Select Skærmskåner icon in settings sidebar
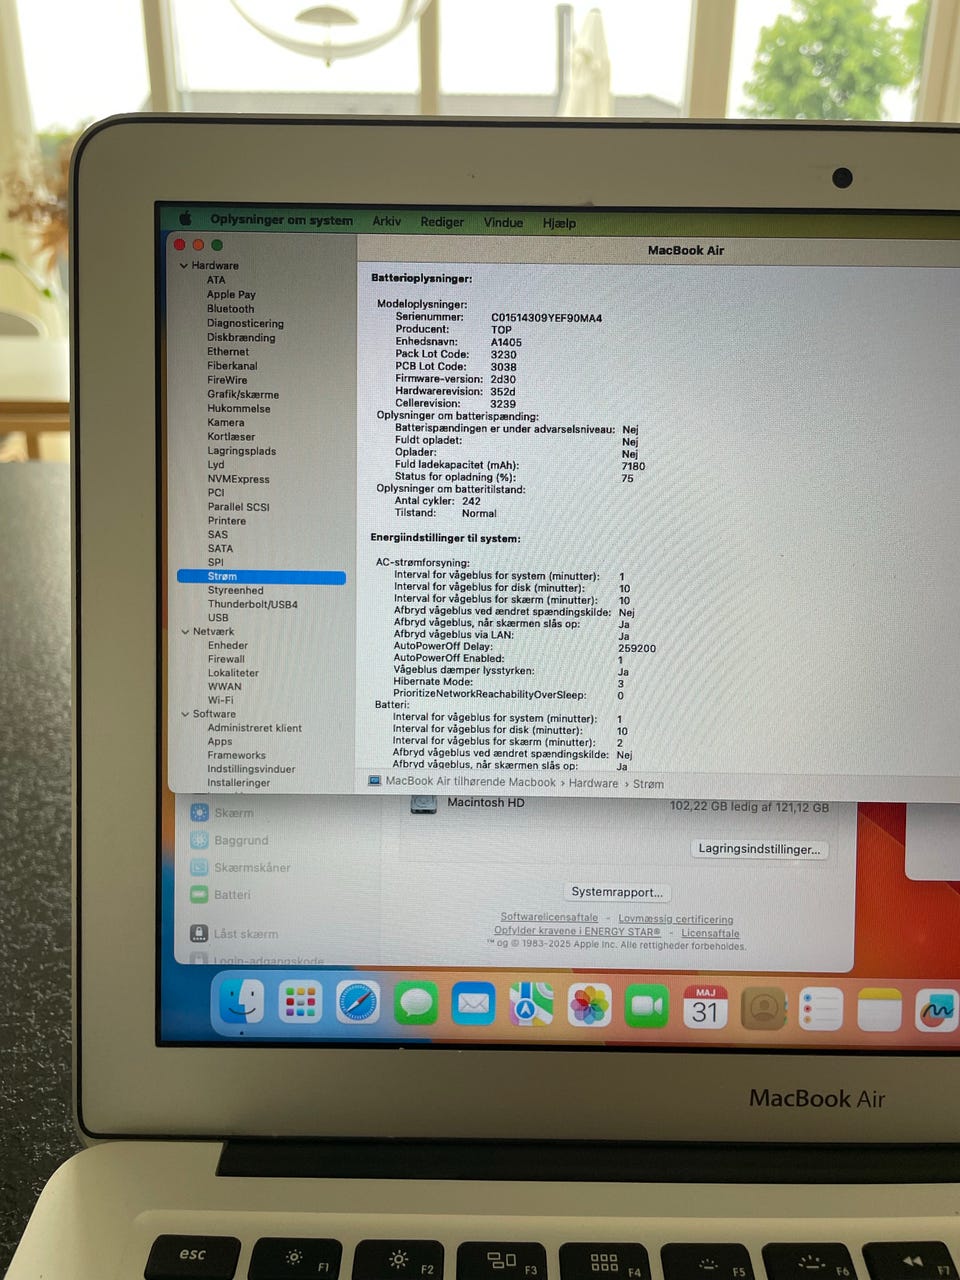 (199, 867)
